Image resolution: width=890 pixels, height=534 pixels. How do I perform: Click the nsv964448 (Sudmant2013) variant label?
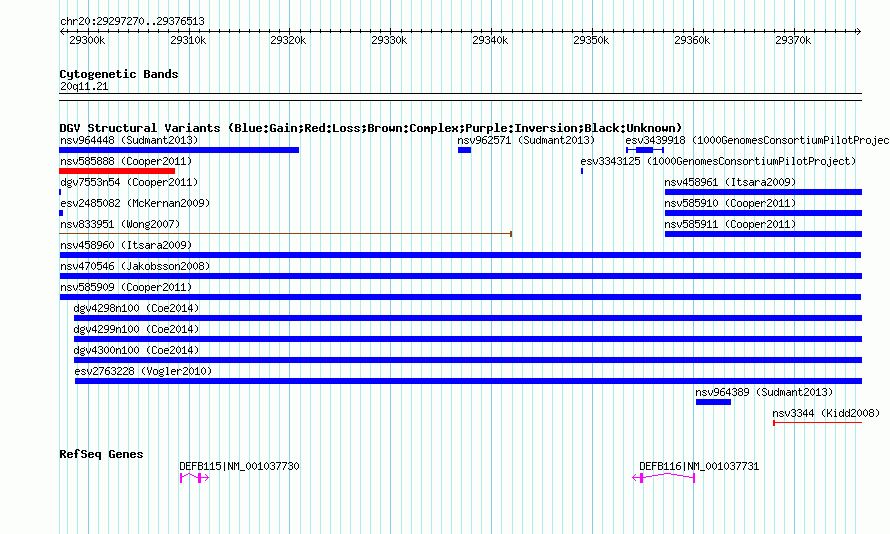tap(129, 140)
